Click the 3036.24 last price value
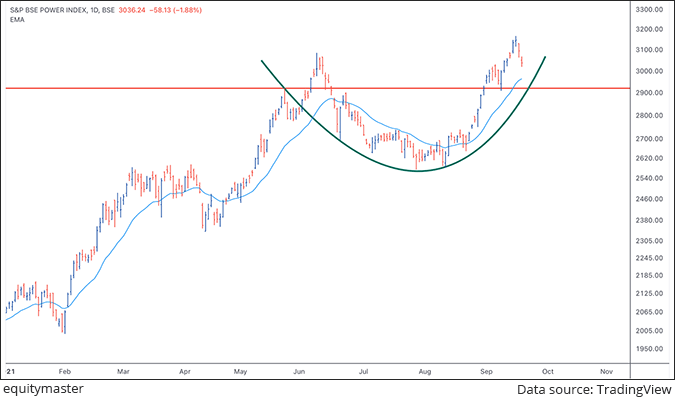This screenshot has width=675, height=400. click(132, 10)
